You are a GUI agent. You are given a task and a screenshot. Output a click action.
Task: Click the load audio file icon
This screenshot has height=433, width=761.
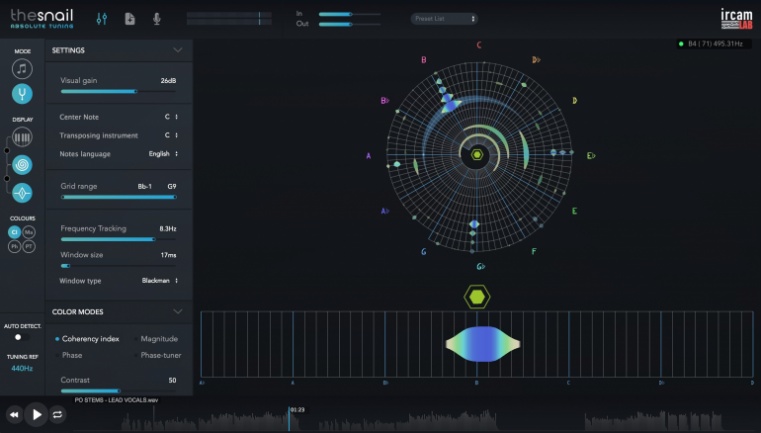coord(129,19)
